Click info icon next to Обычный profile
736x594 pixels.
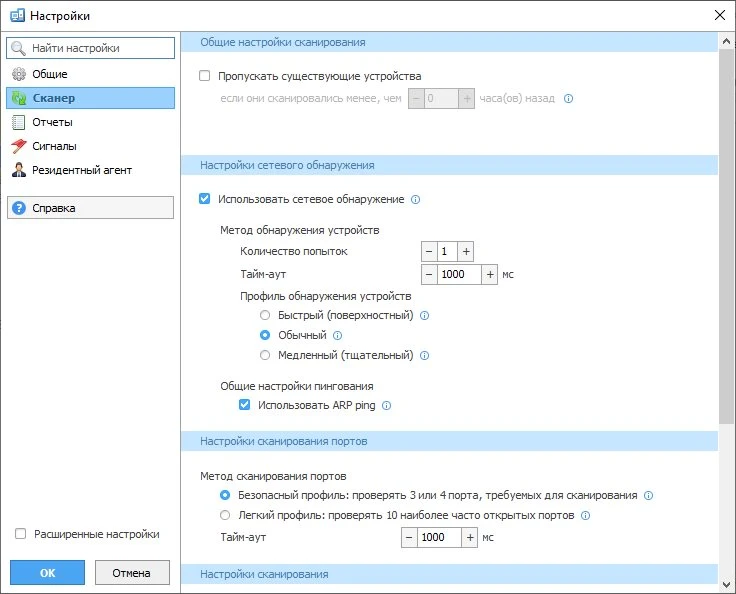(337, 336)
